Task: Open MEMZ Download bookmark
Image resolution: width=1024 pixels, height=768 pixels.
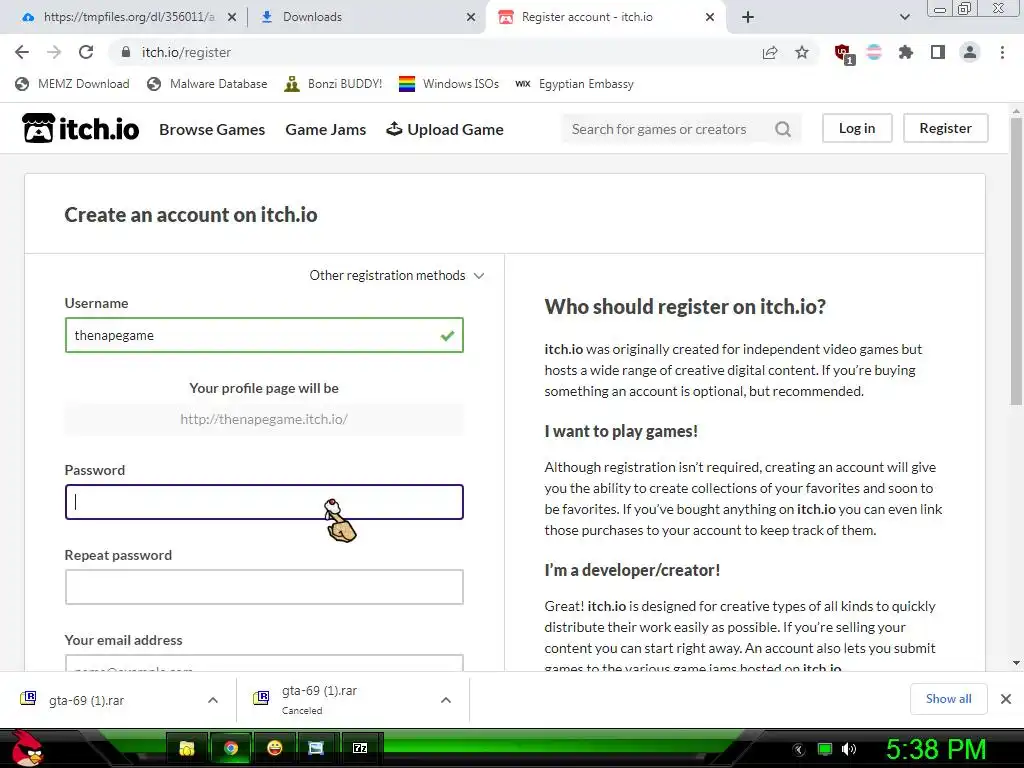Action: pos(72,84)
